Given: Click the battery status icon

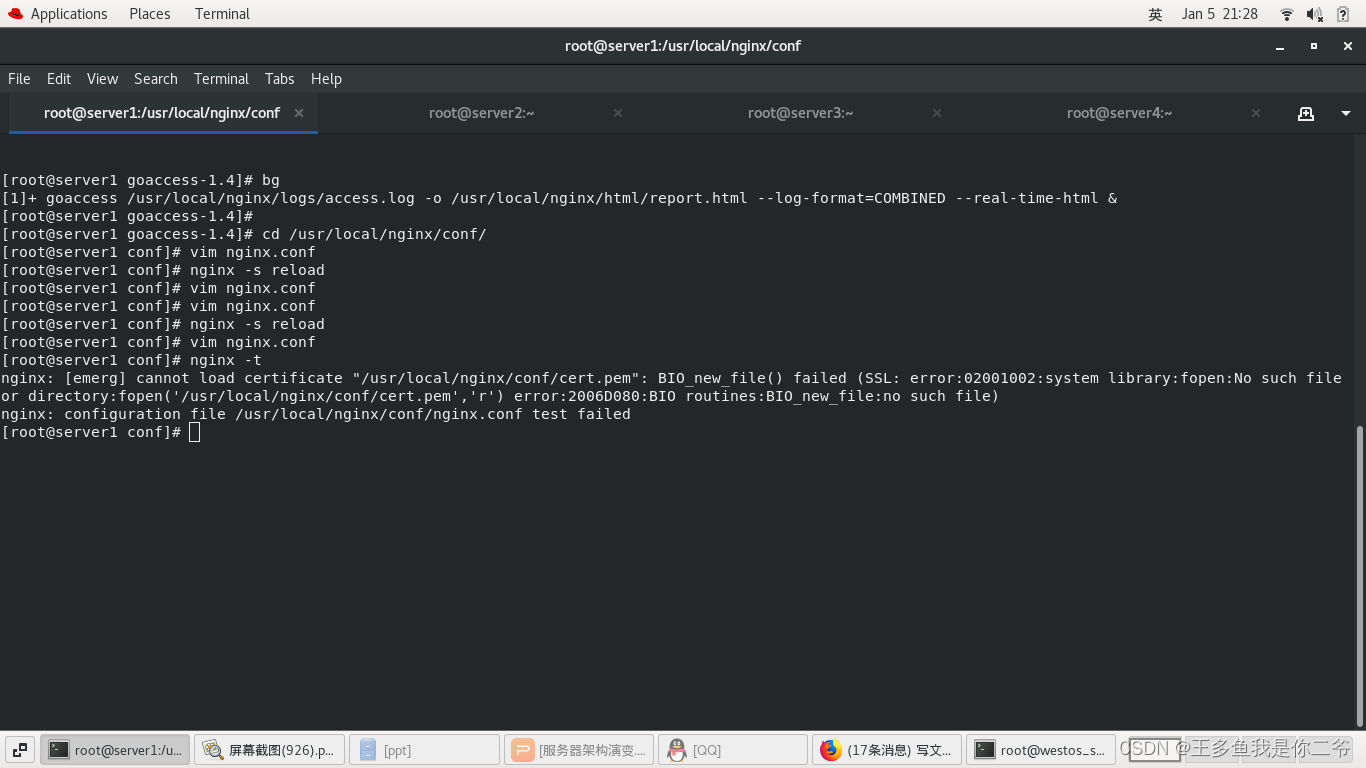Looking at the screenshot, I should 1343,14.
